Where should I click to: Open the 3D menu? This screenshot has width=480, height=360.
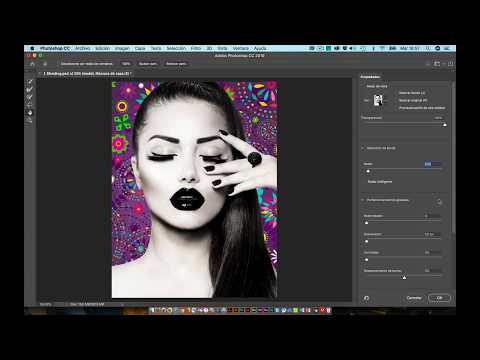pos(209,48)
